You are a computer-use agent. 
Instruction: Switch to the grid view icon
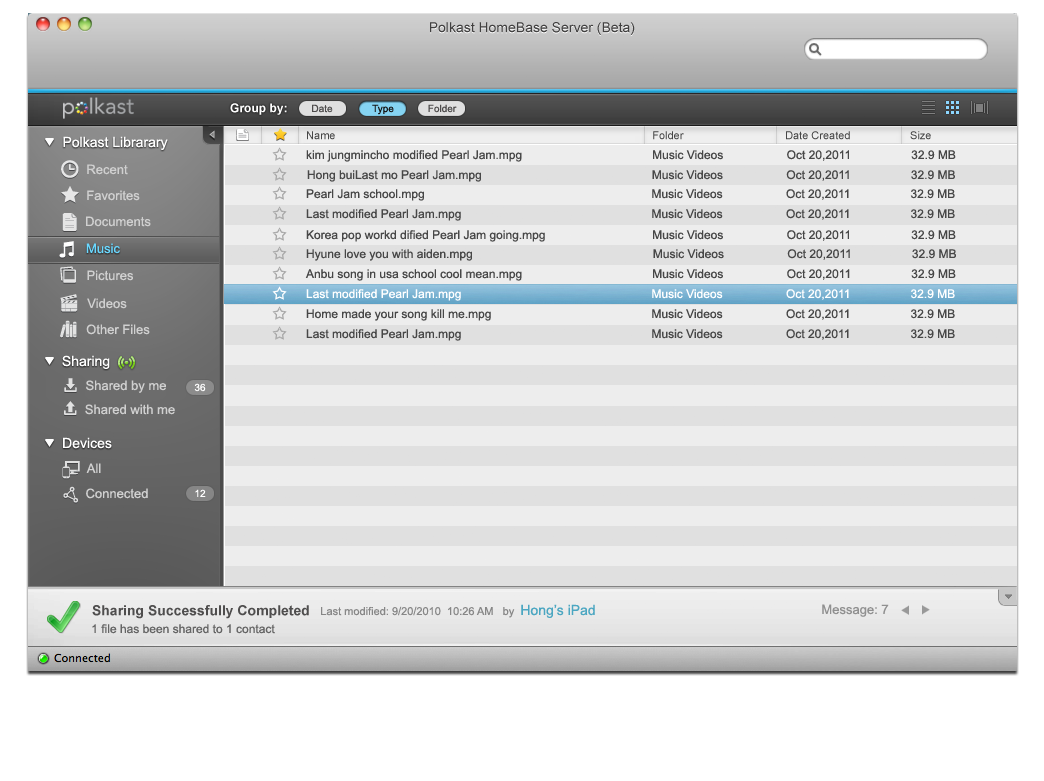pos(952,108)
